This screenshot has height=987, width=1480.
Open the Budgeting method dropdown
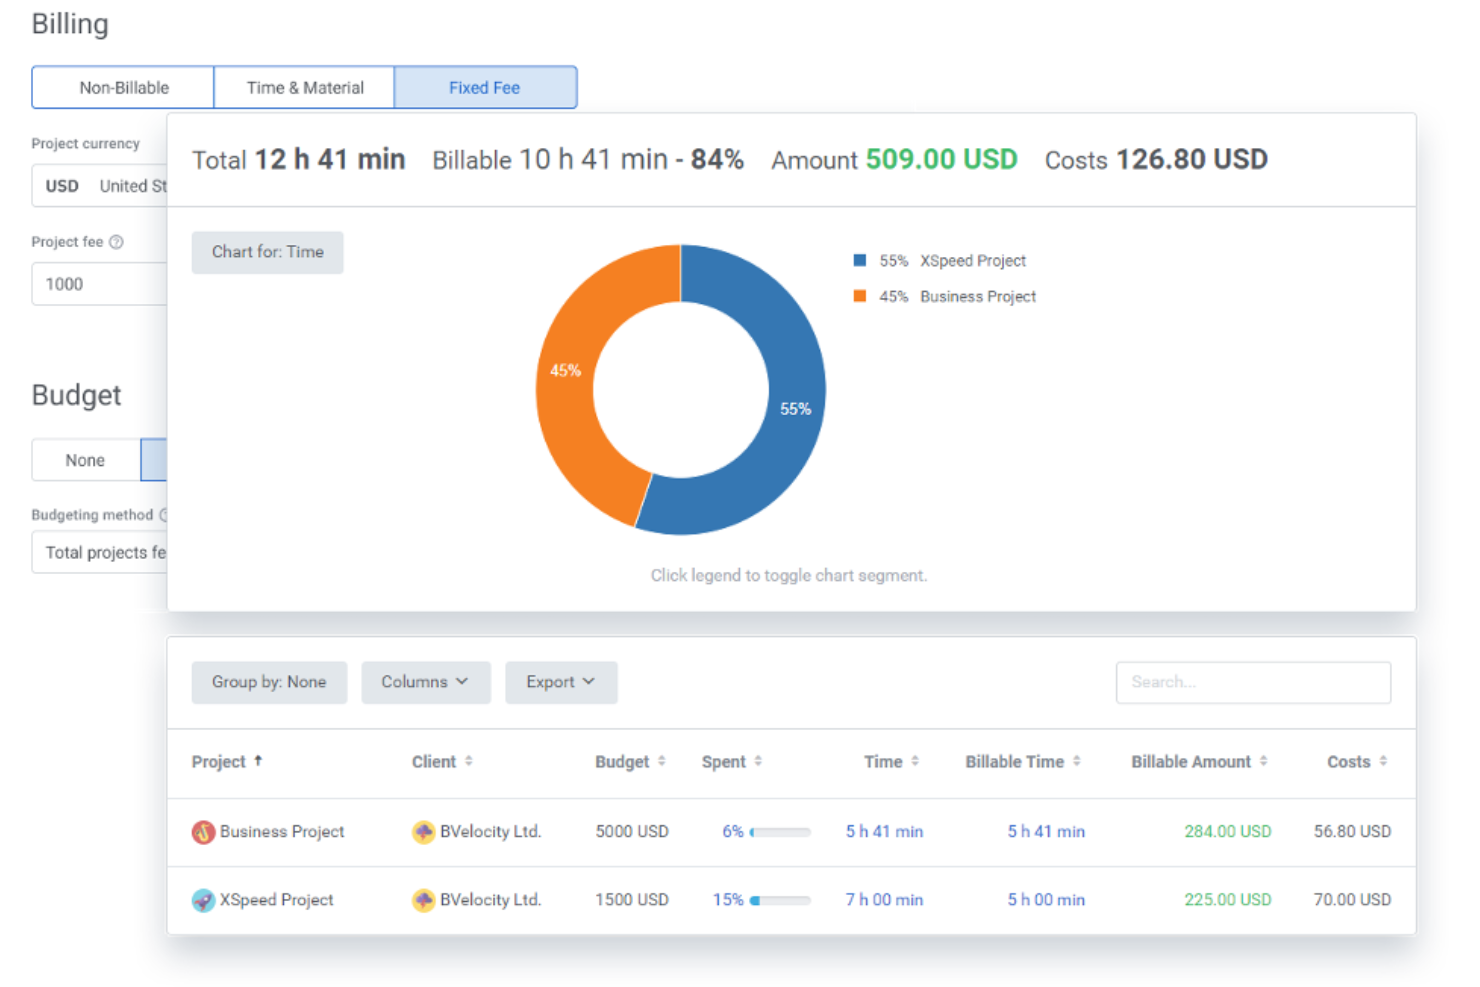pyautogui.click(x=100, y=552)
